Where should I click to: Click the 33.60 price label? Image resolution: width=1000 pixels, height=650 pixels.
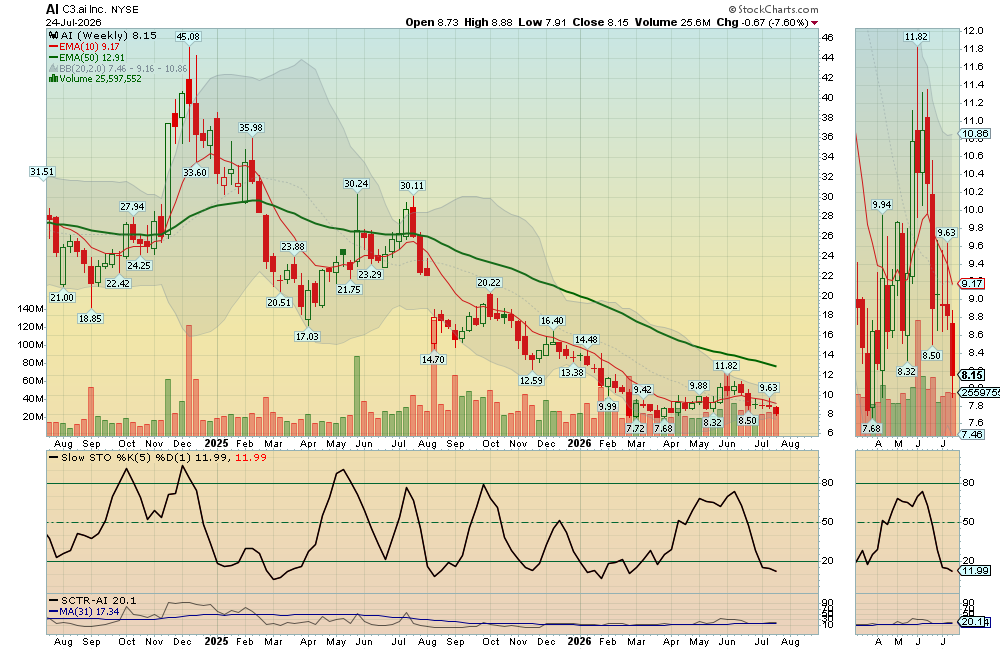coord(195,172)
